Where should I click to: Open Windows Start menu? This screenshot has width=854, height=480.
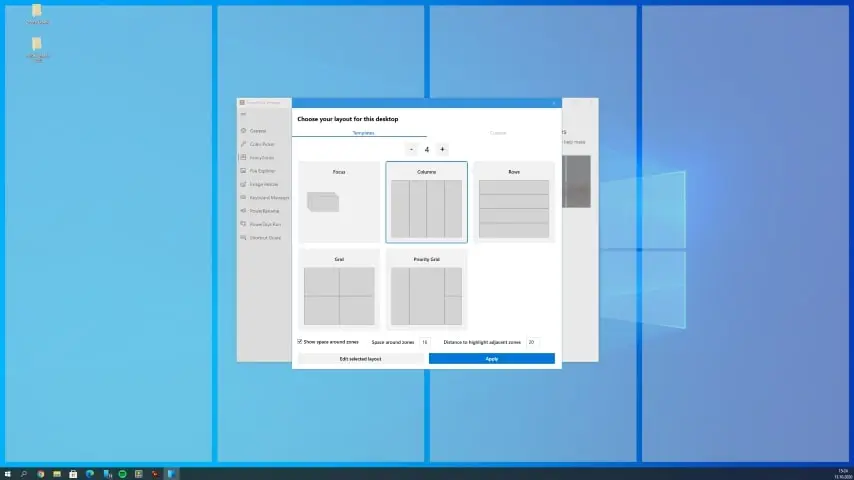tap(8, 473)
